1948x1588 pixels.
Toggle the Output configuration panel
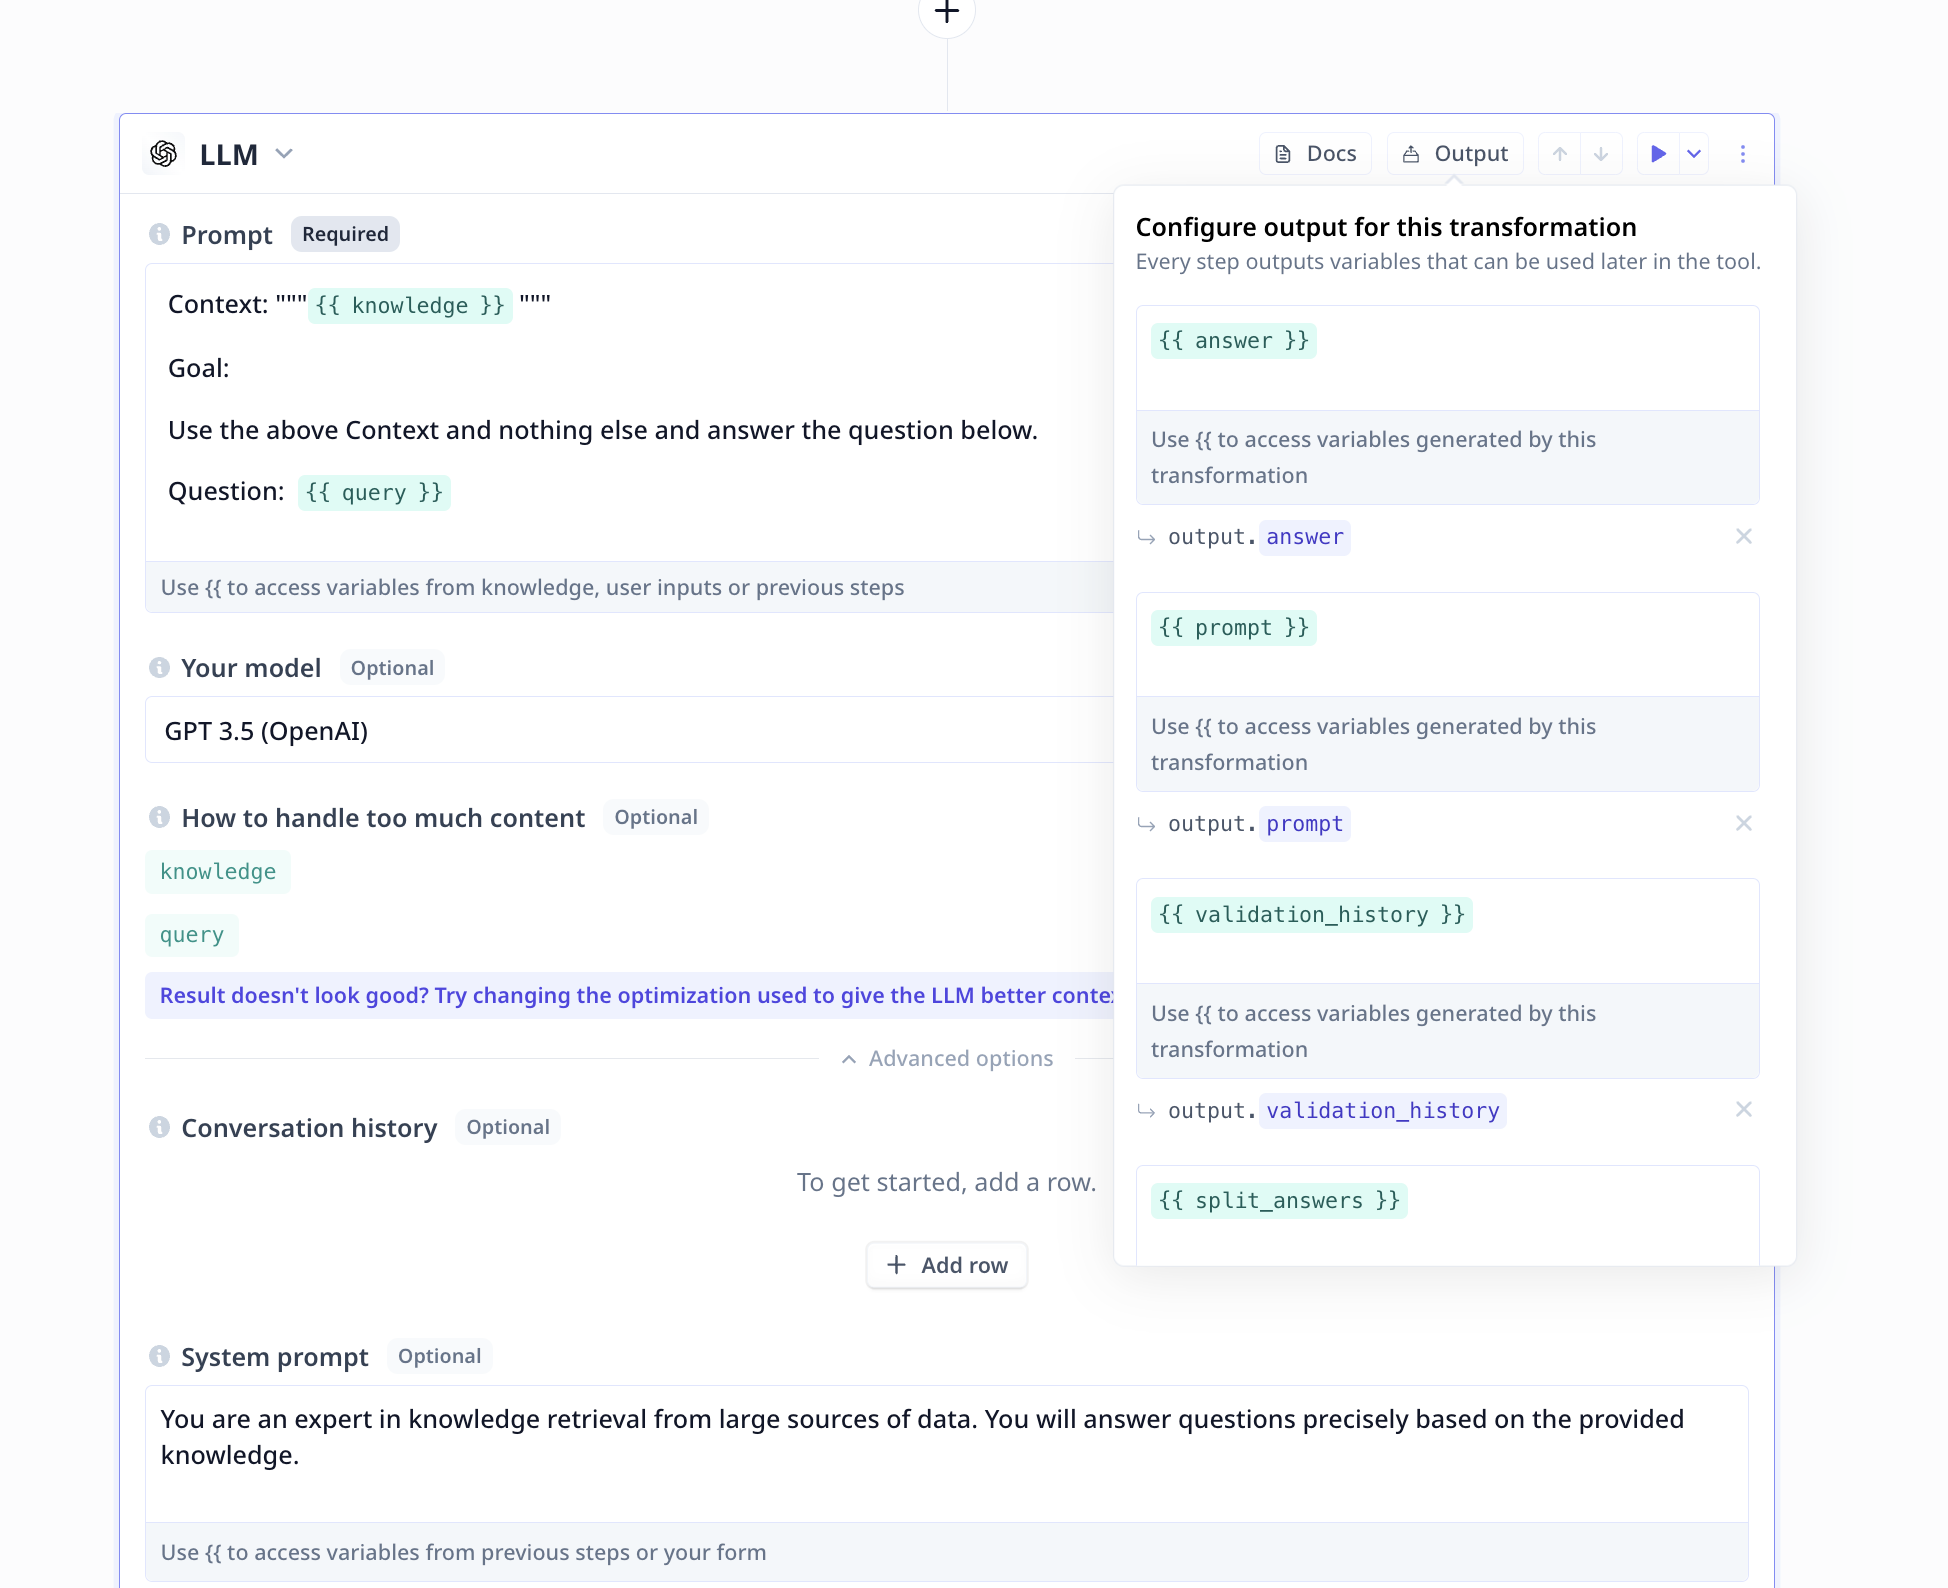point(1454,154)
